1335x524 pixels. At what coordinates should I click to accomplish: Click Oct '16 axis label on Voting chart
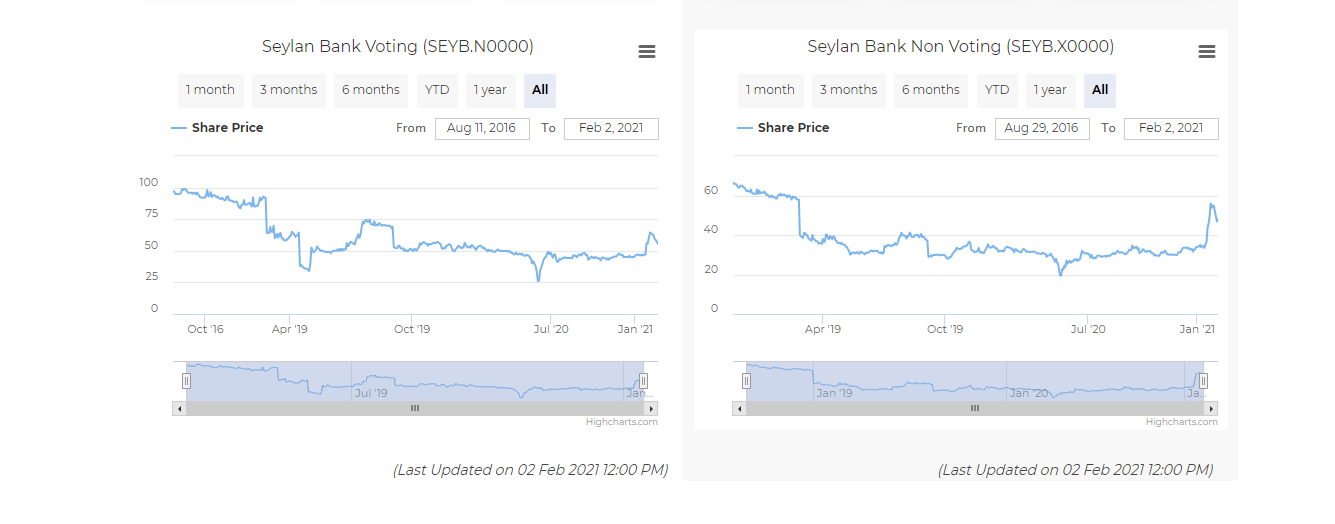coord(205,329)
